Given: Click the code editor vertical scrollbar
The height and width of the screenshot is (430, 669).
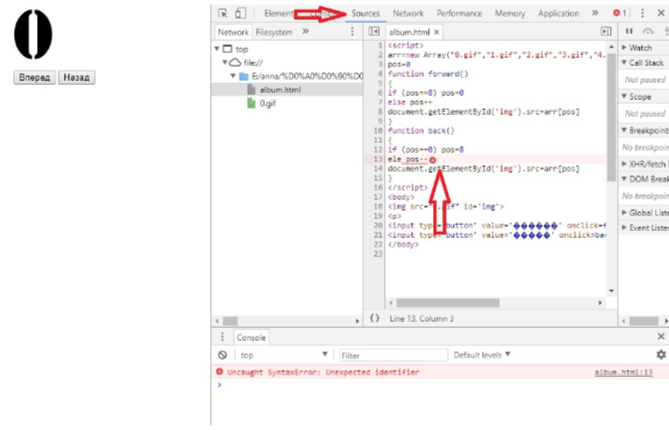Looking at the screenshot, I should (611, 117).
